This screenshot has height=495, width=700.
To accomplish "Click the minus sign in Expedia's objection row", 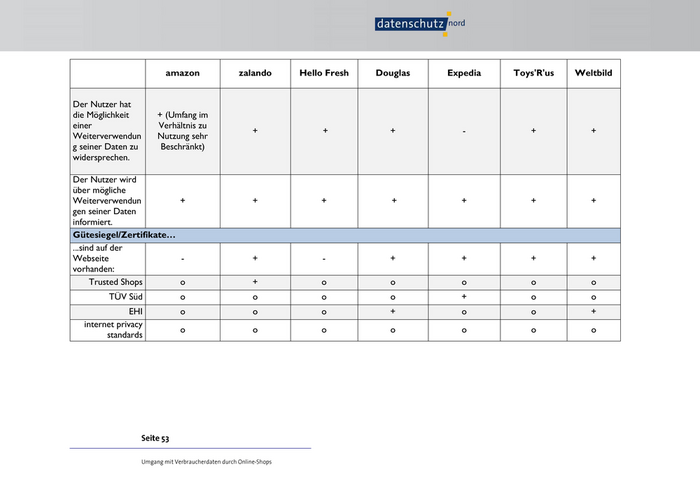I will [464, 131].
